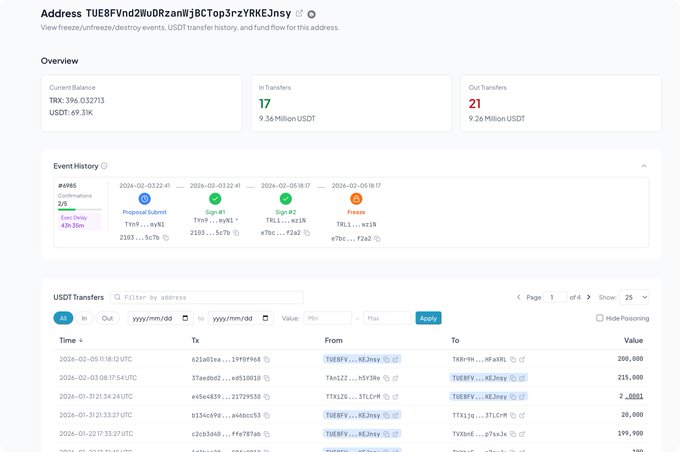
Task: Open the TAn1ZZ...h5Y3Re sender in new tab
Action: click(397, 378)
